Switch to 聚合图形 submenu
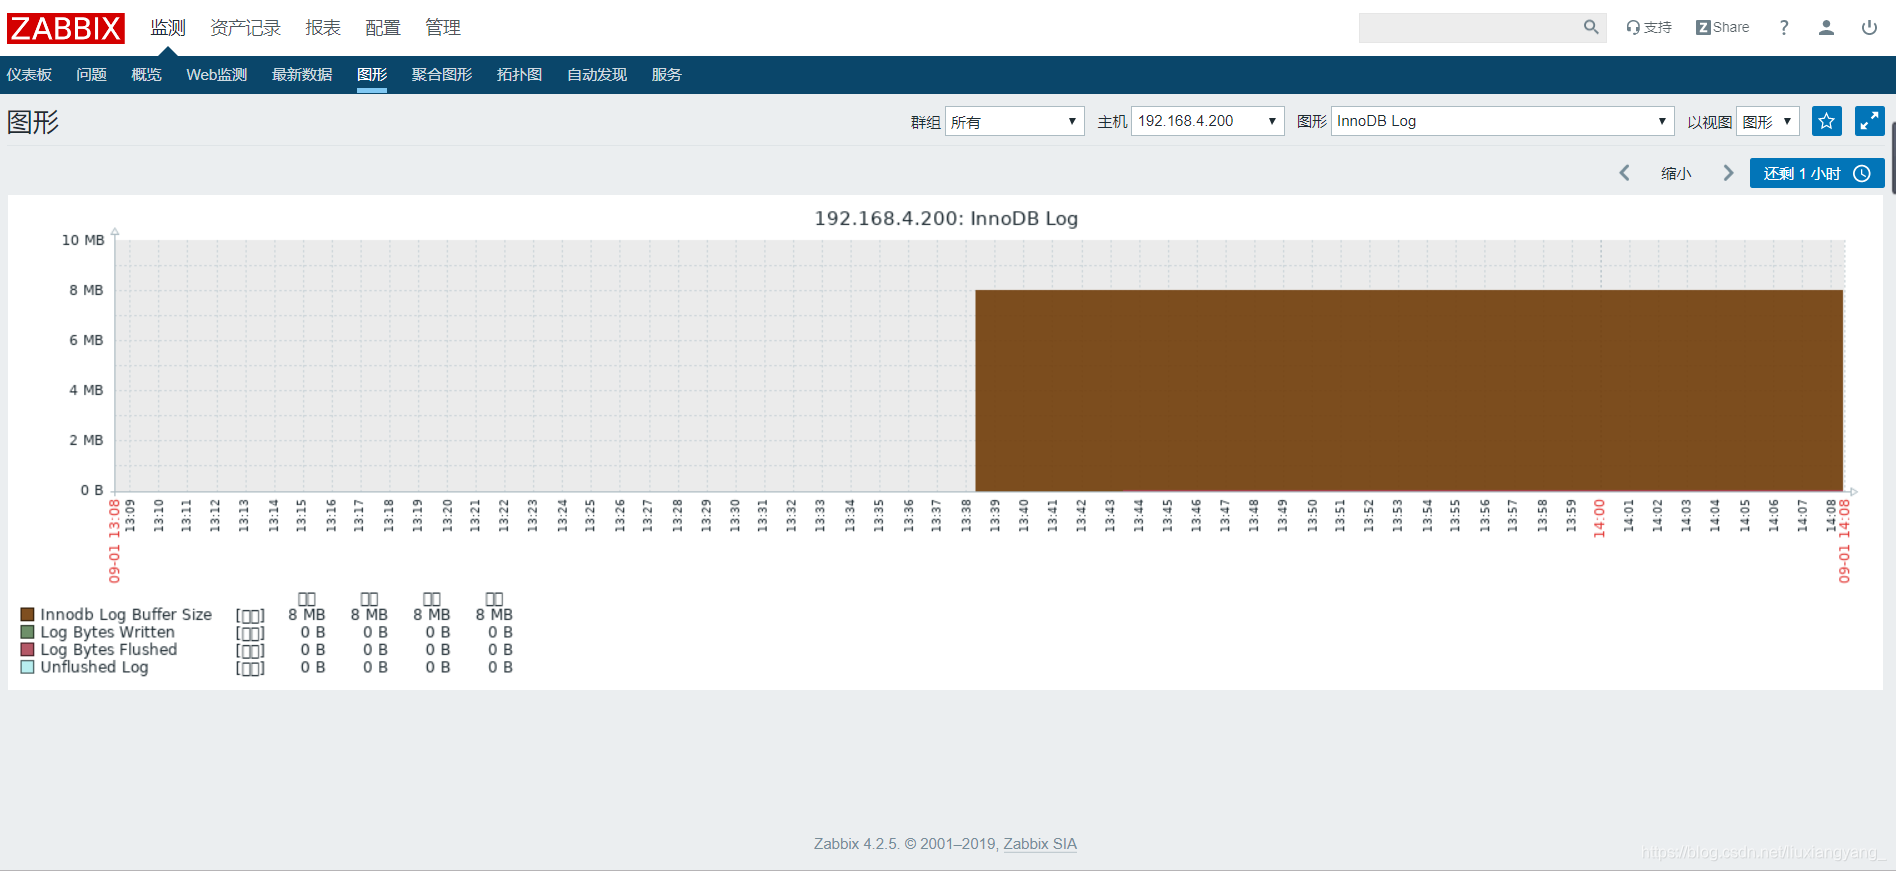The width and height of the screenshot is (1896, 871). 442,75
